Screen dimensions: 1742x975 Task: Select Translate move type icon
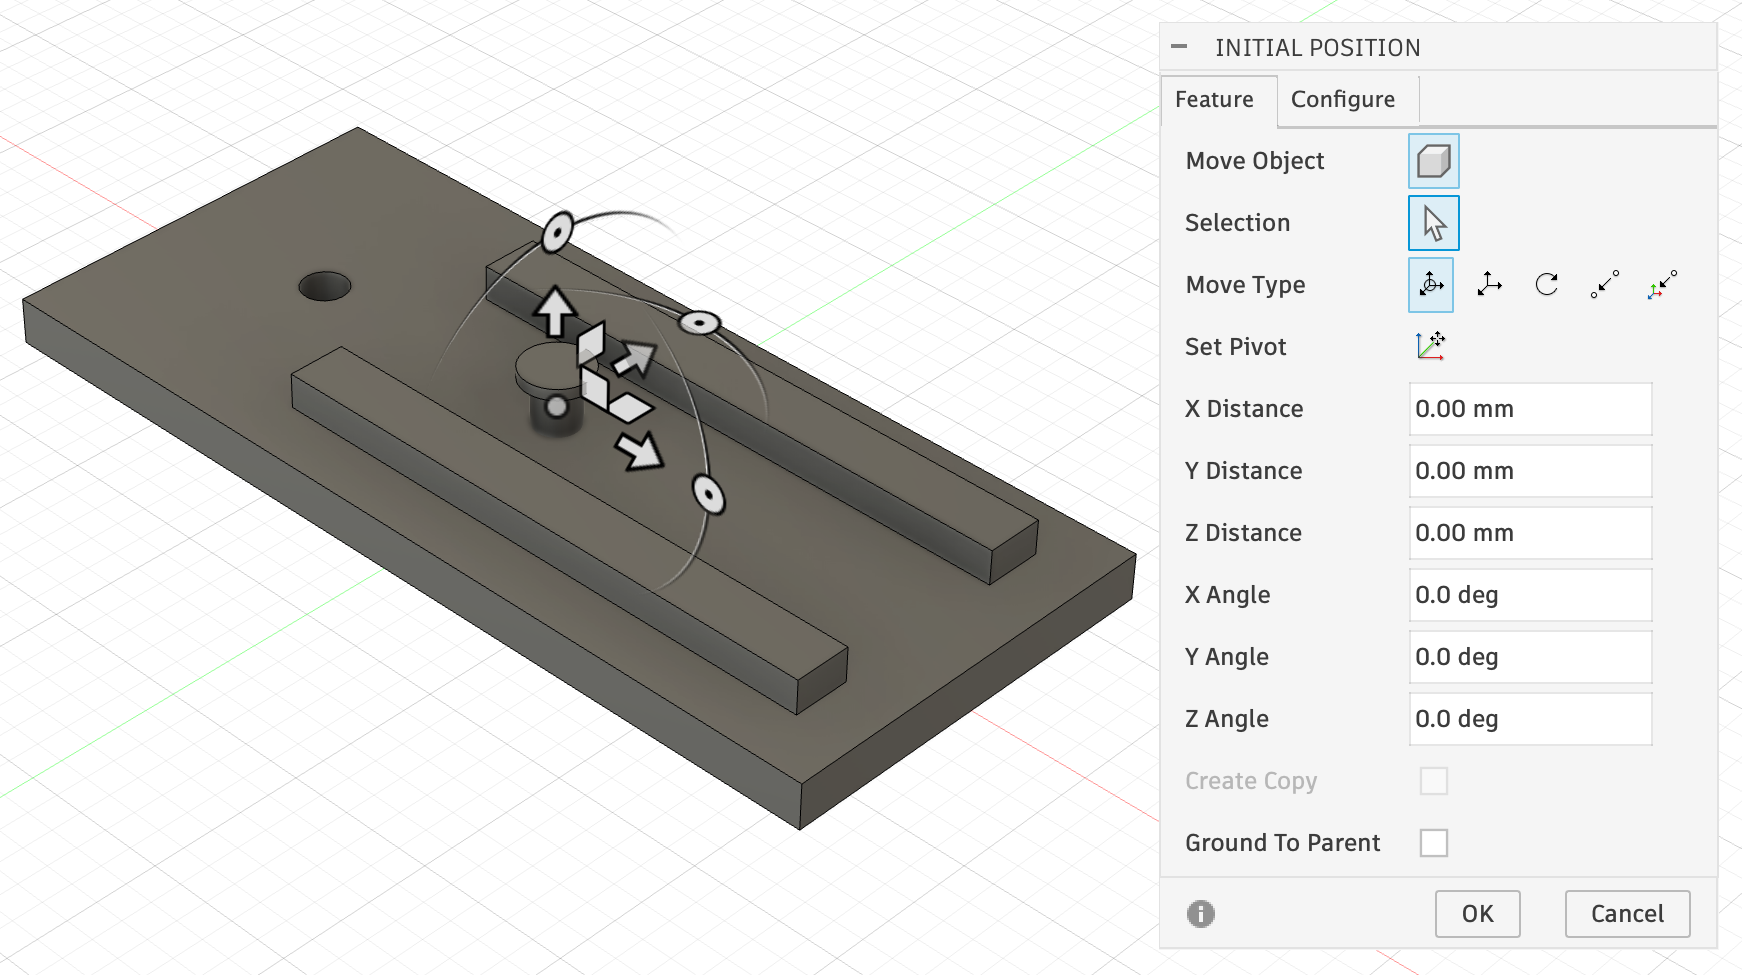click(1489, 285)
